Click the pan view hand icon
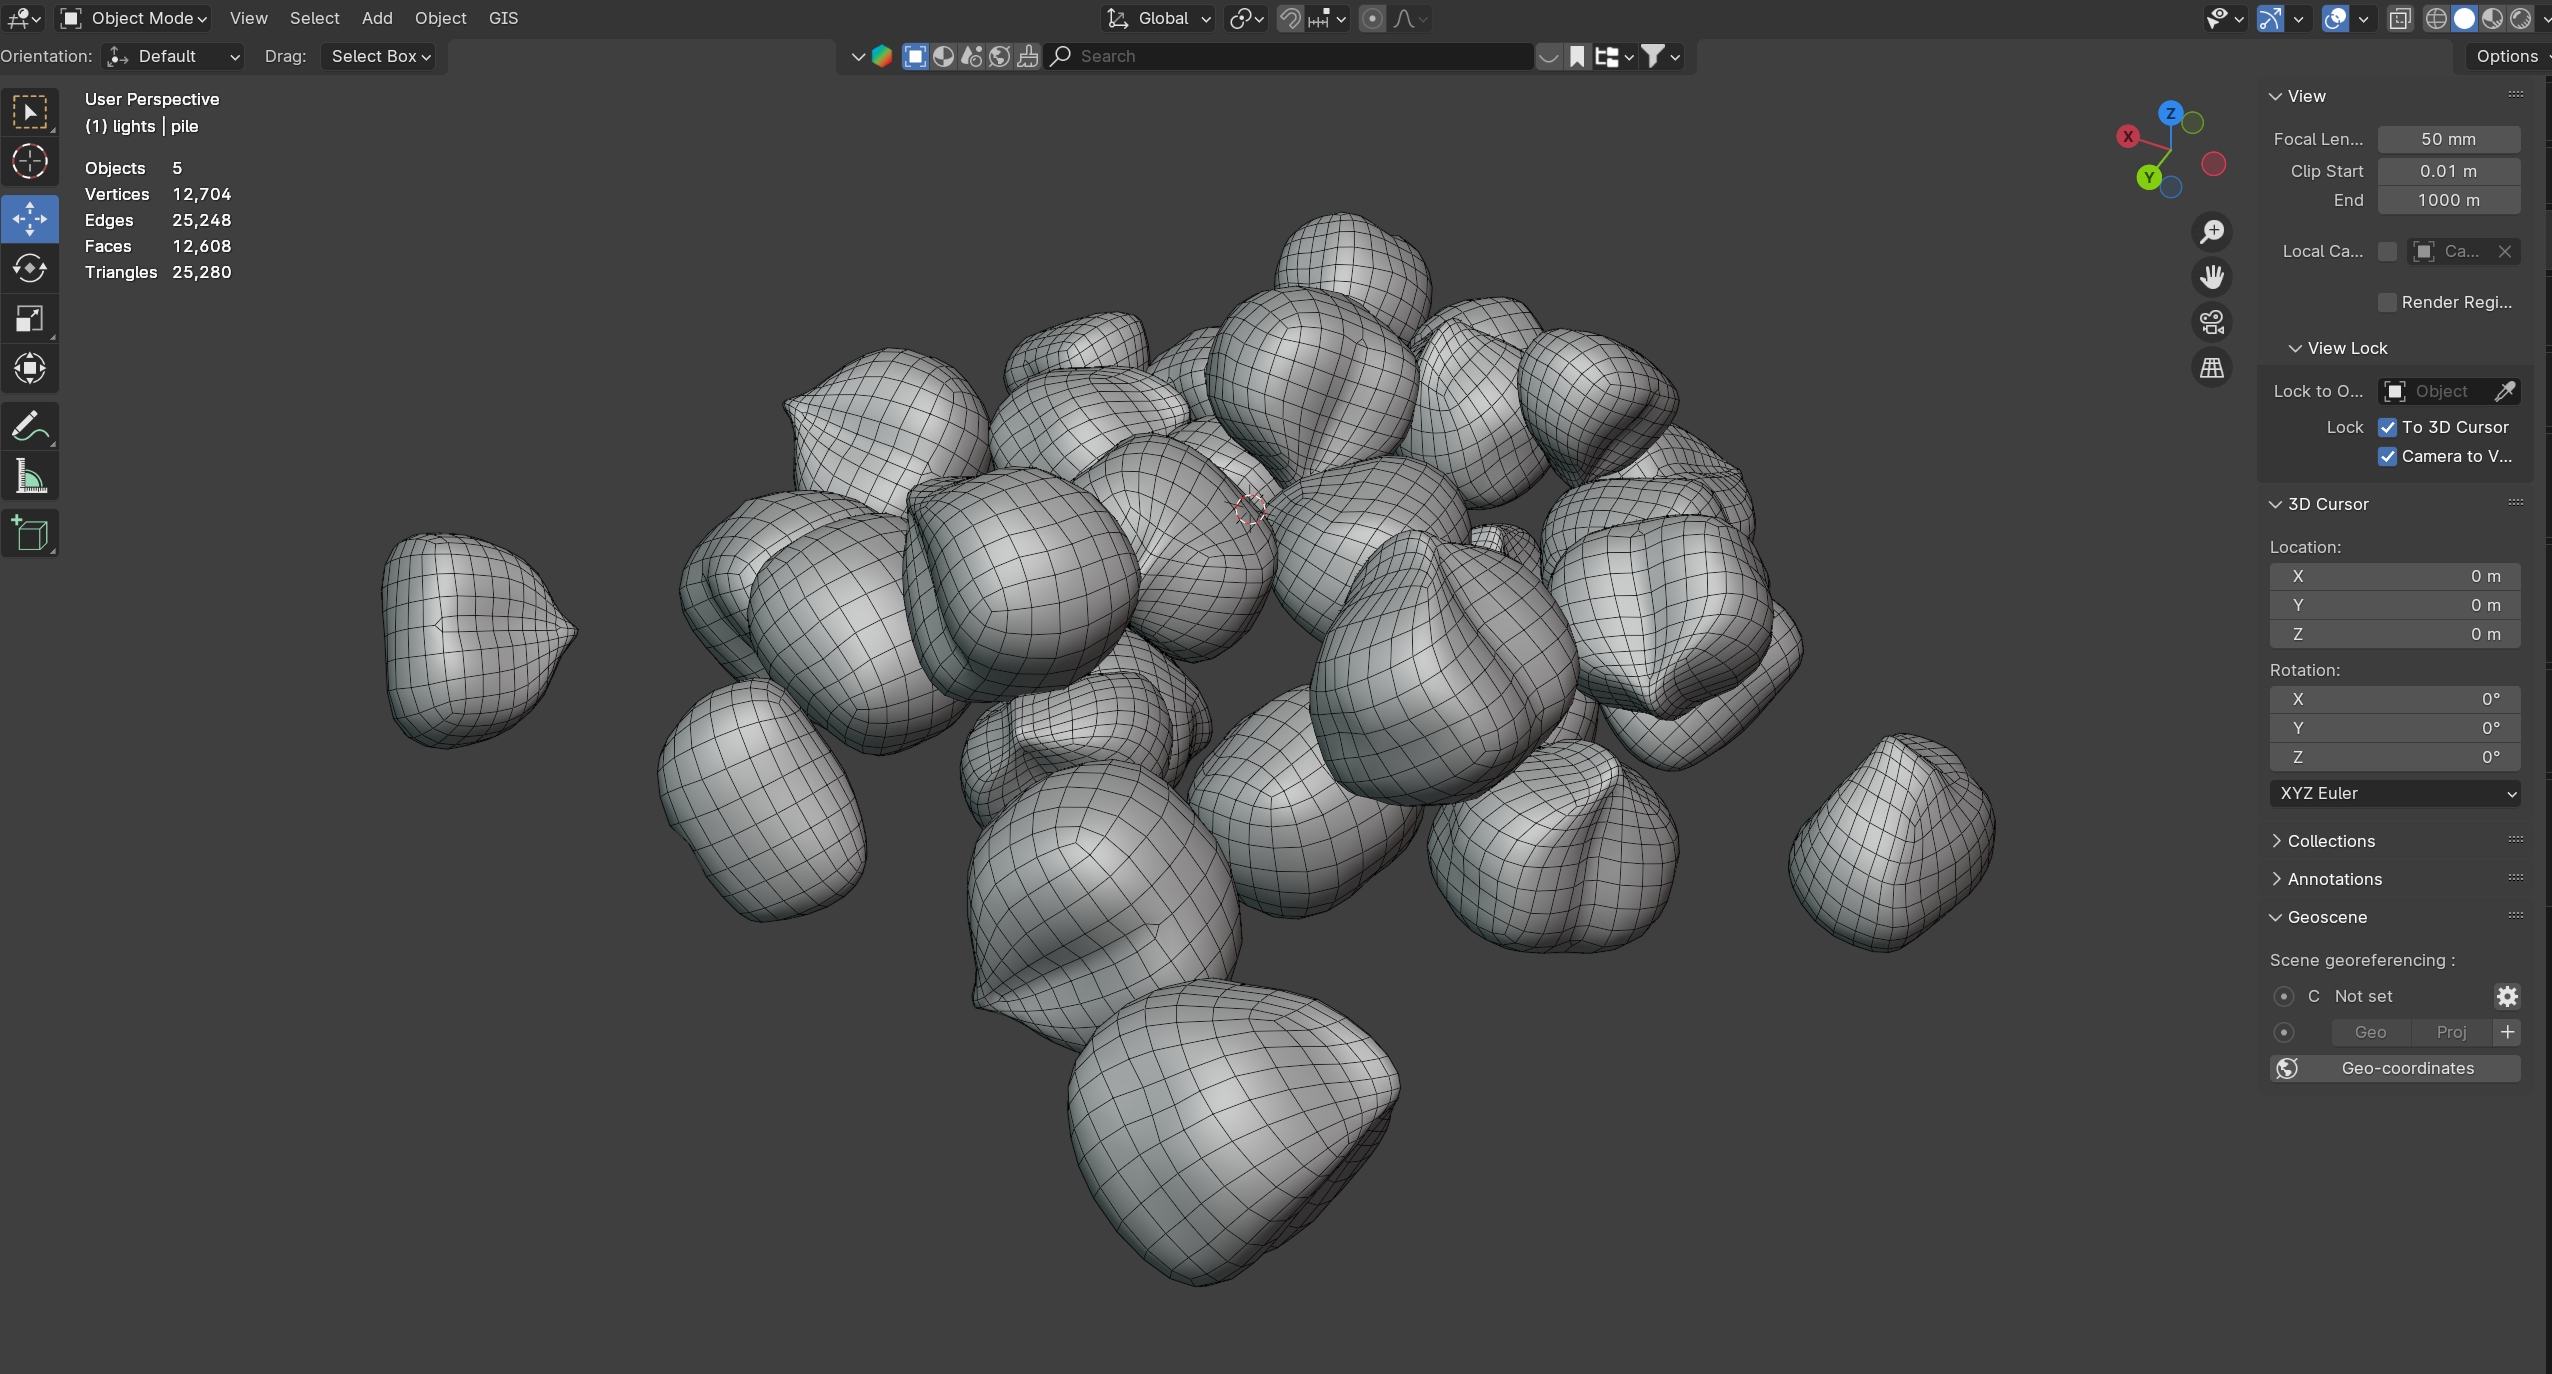2552x1374 pixels. click(x=2212, y=277)
